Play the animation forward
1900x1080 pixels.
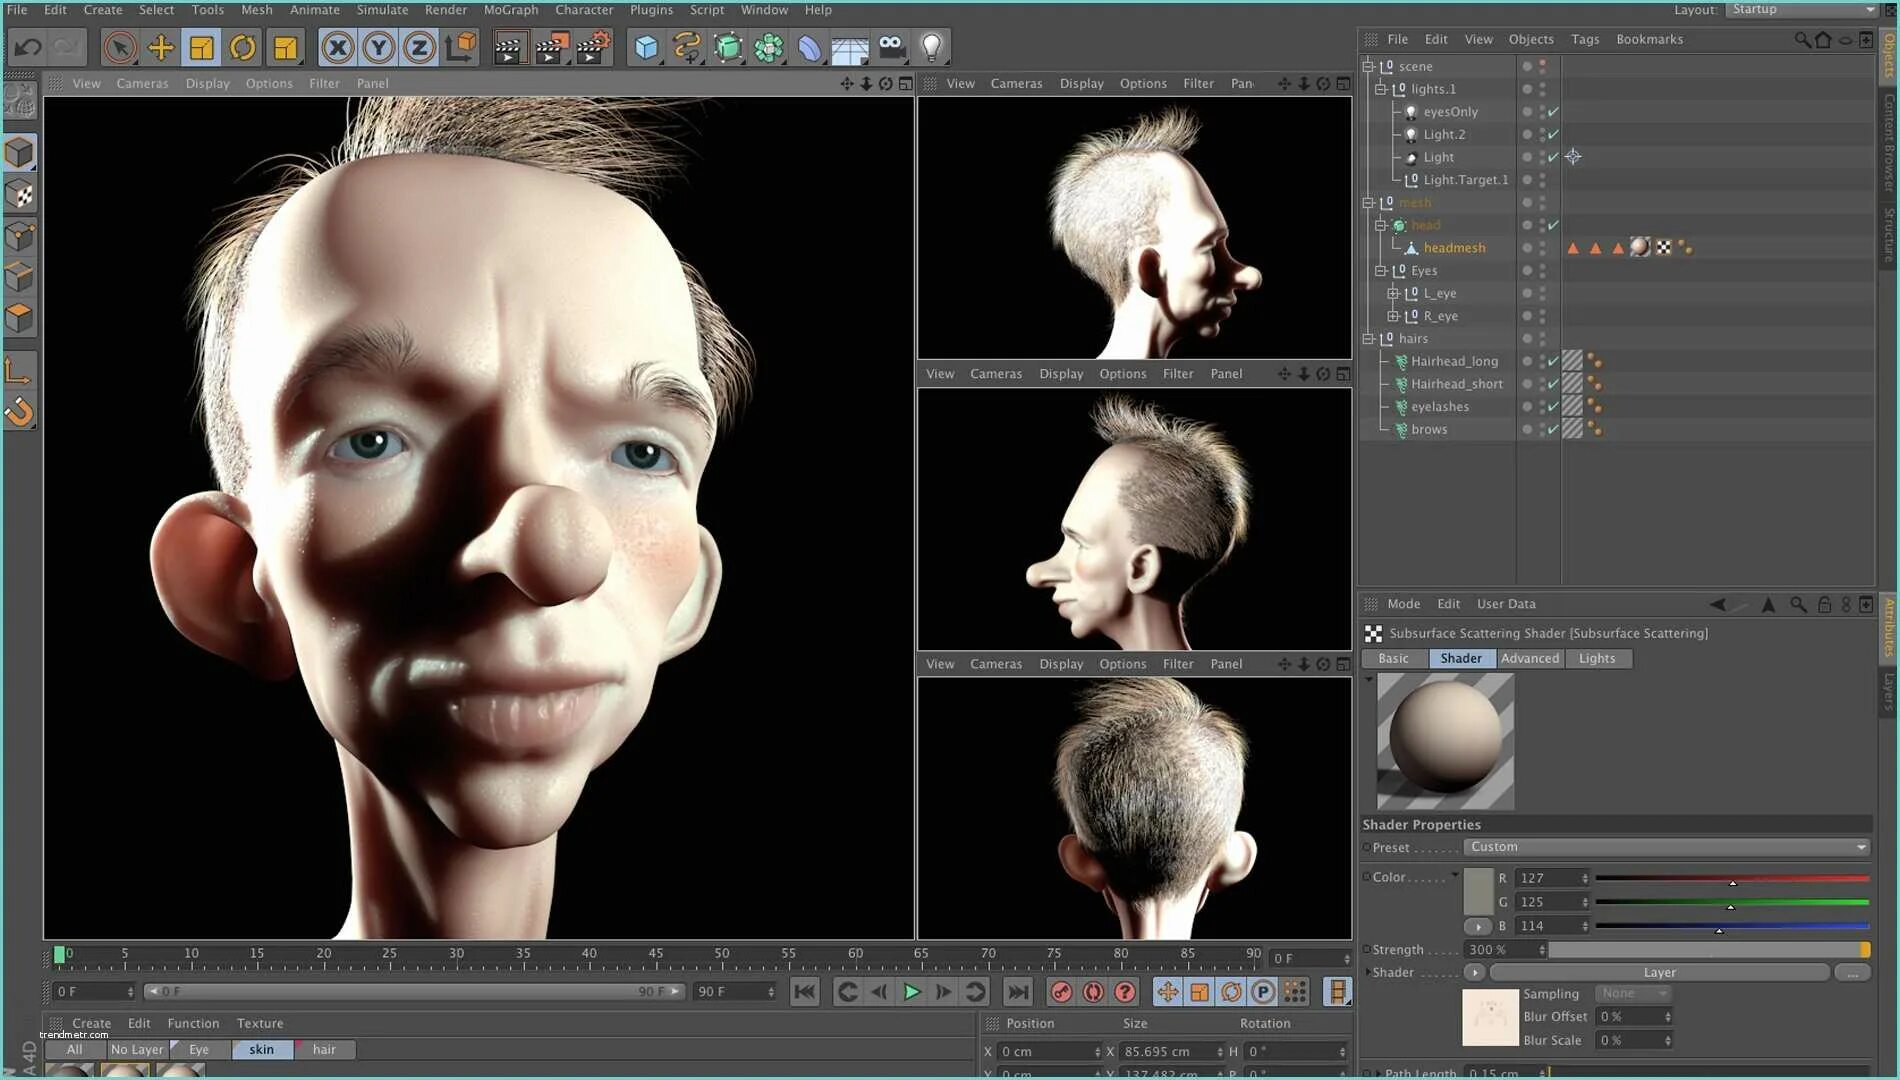tap(911, 992)
